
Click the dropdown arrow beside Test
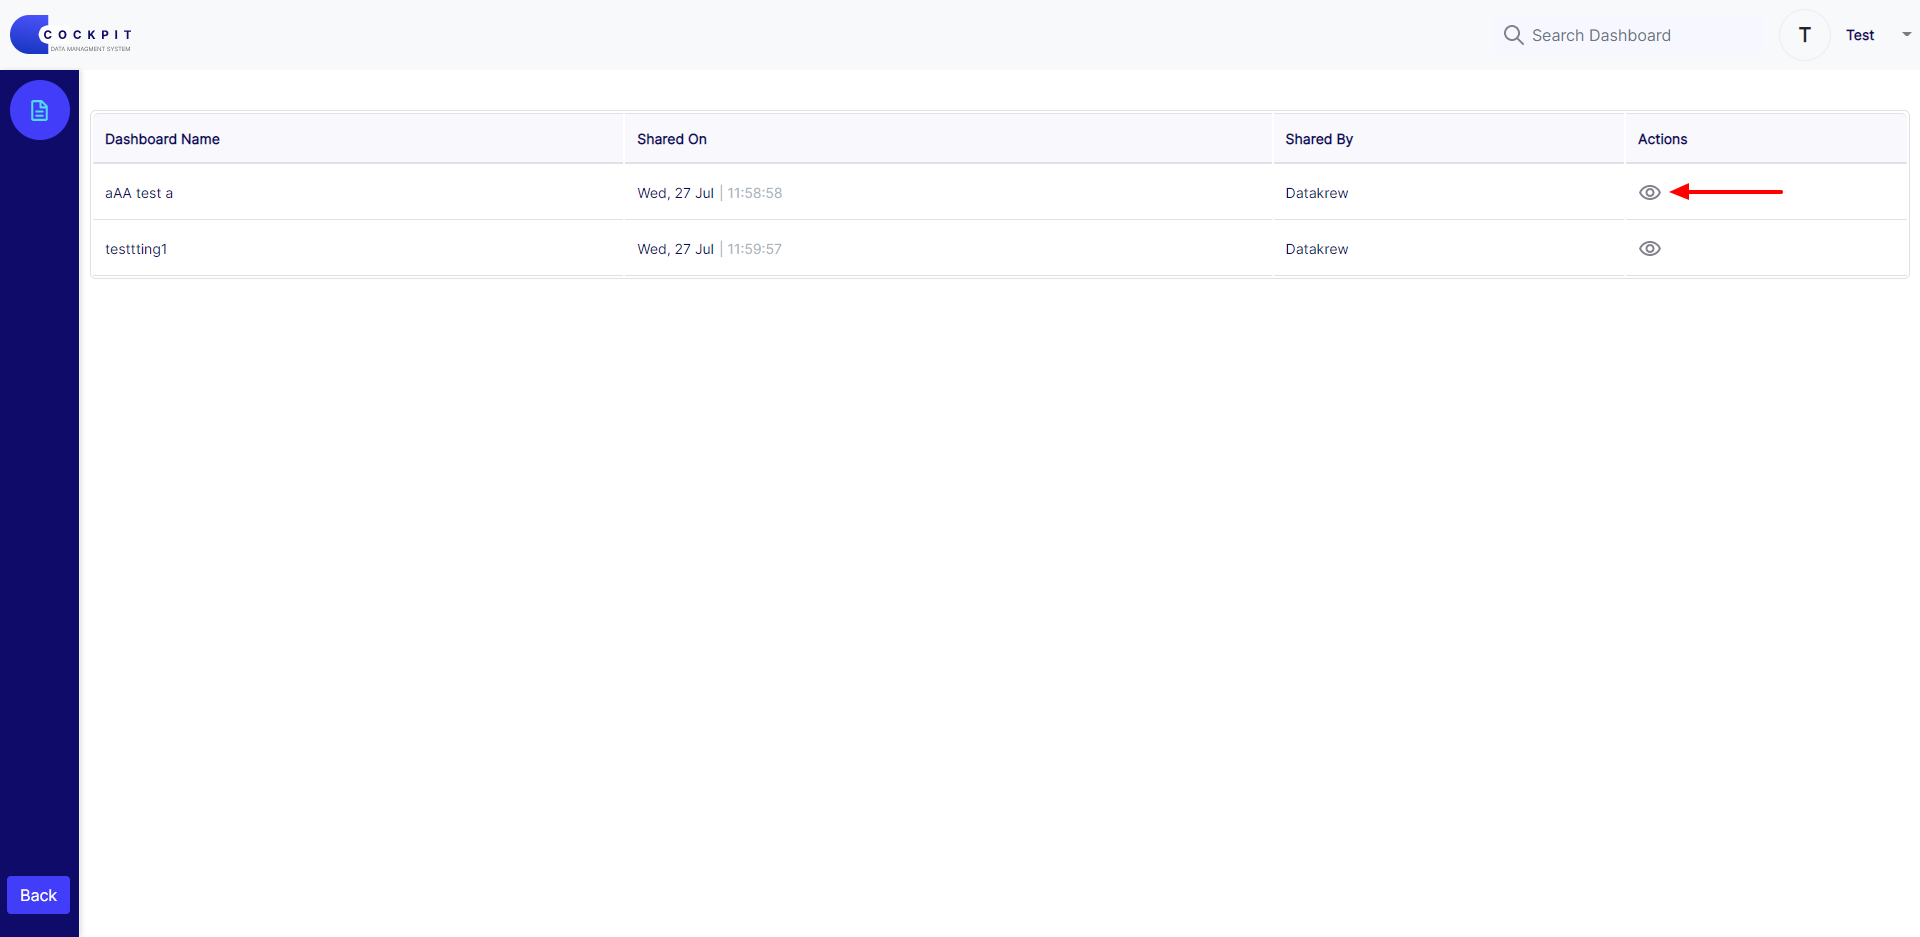[x=1903, y=35]
